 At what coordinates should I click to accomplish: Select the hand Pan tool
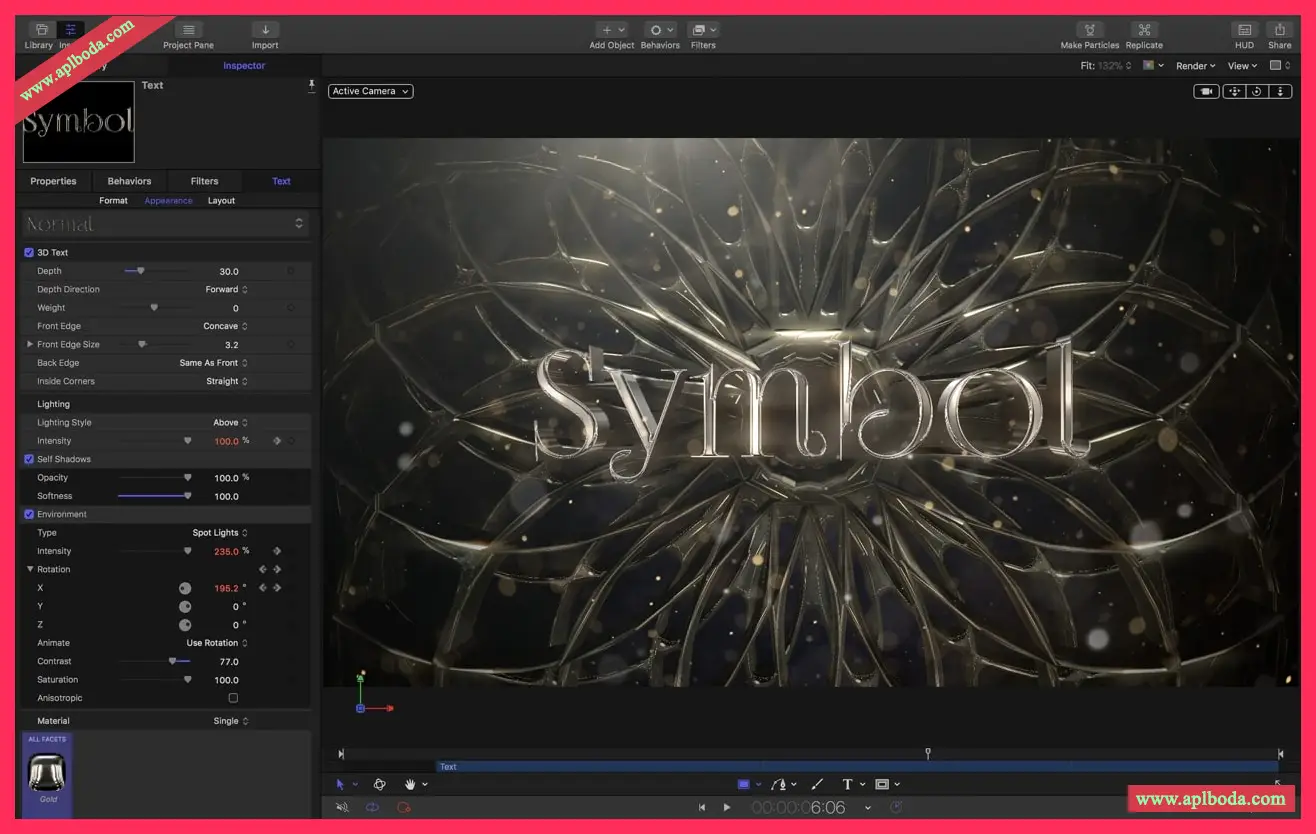(x=410, y=784)
